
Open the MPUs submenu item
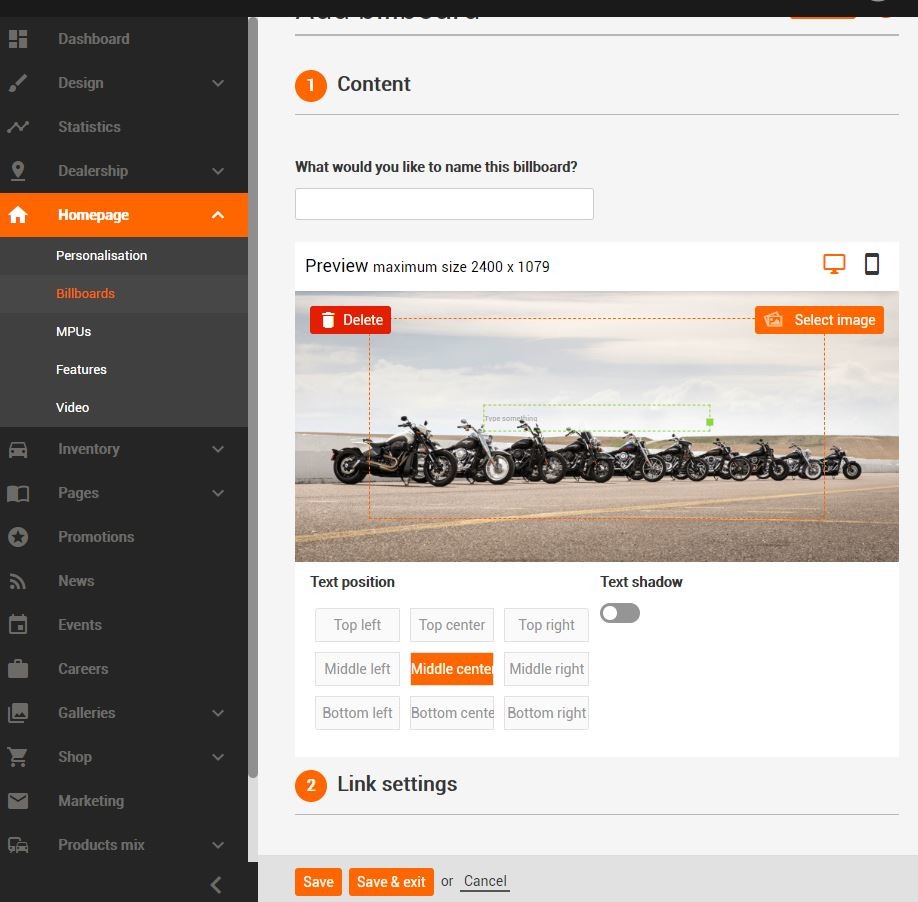click(74, 331)
